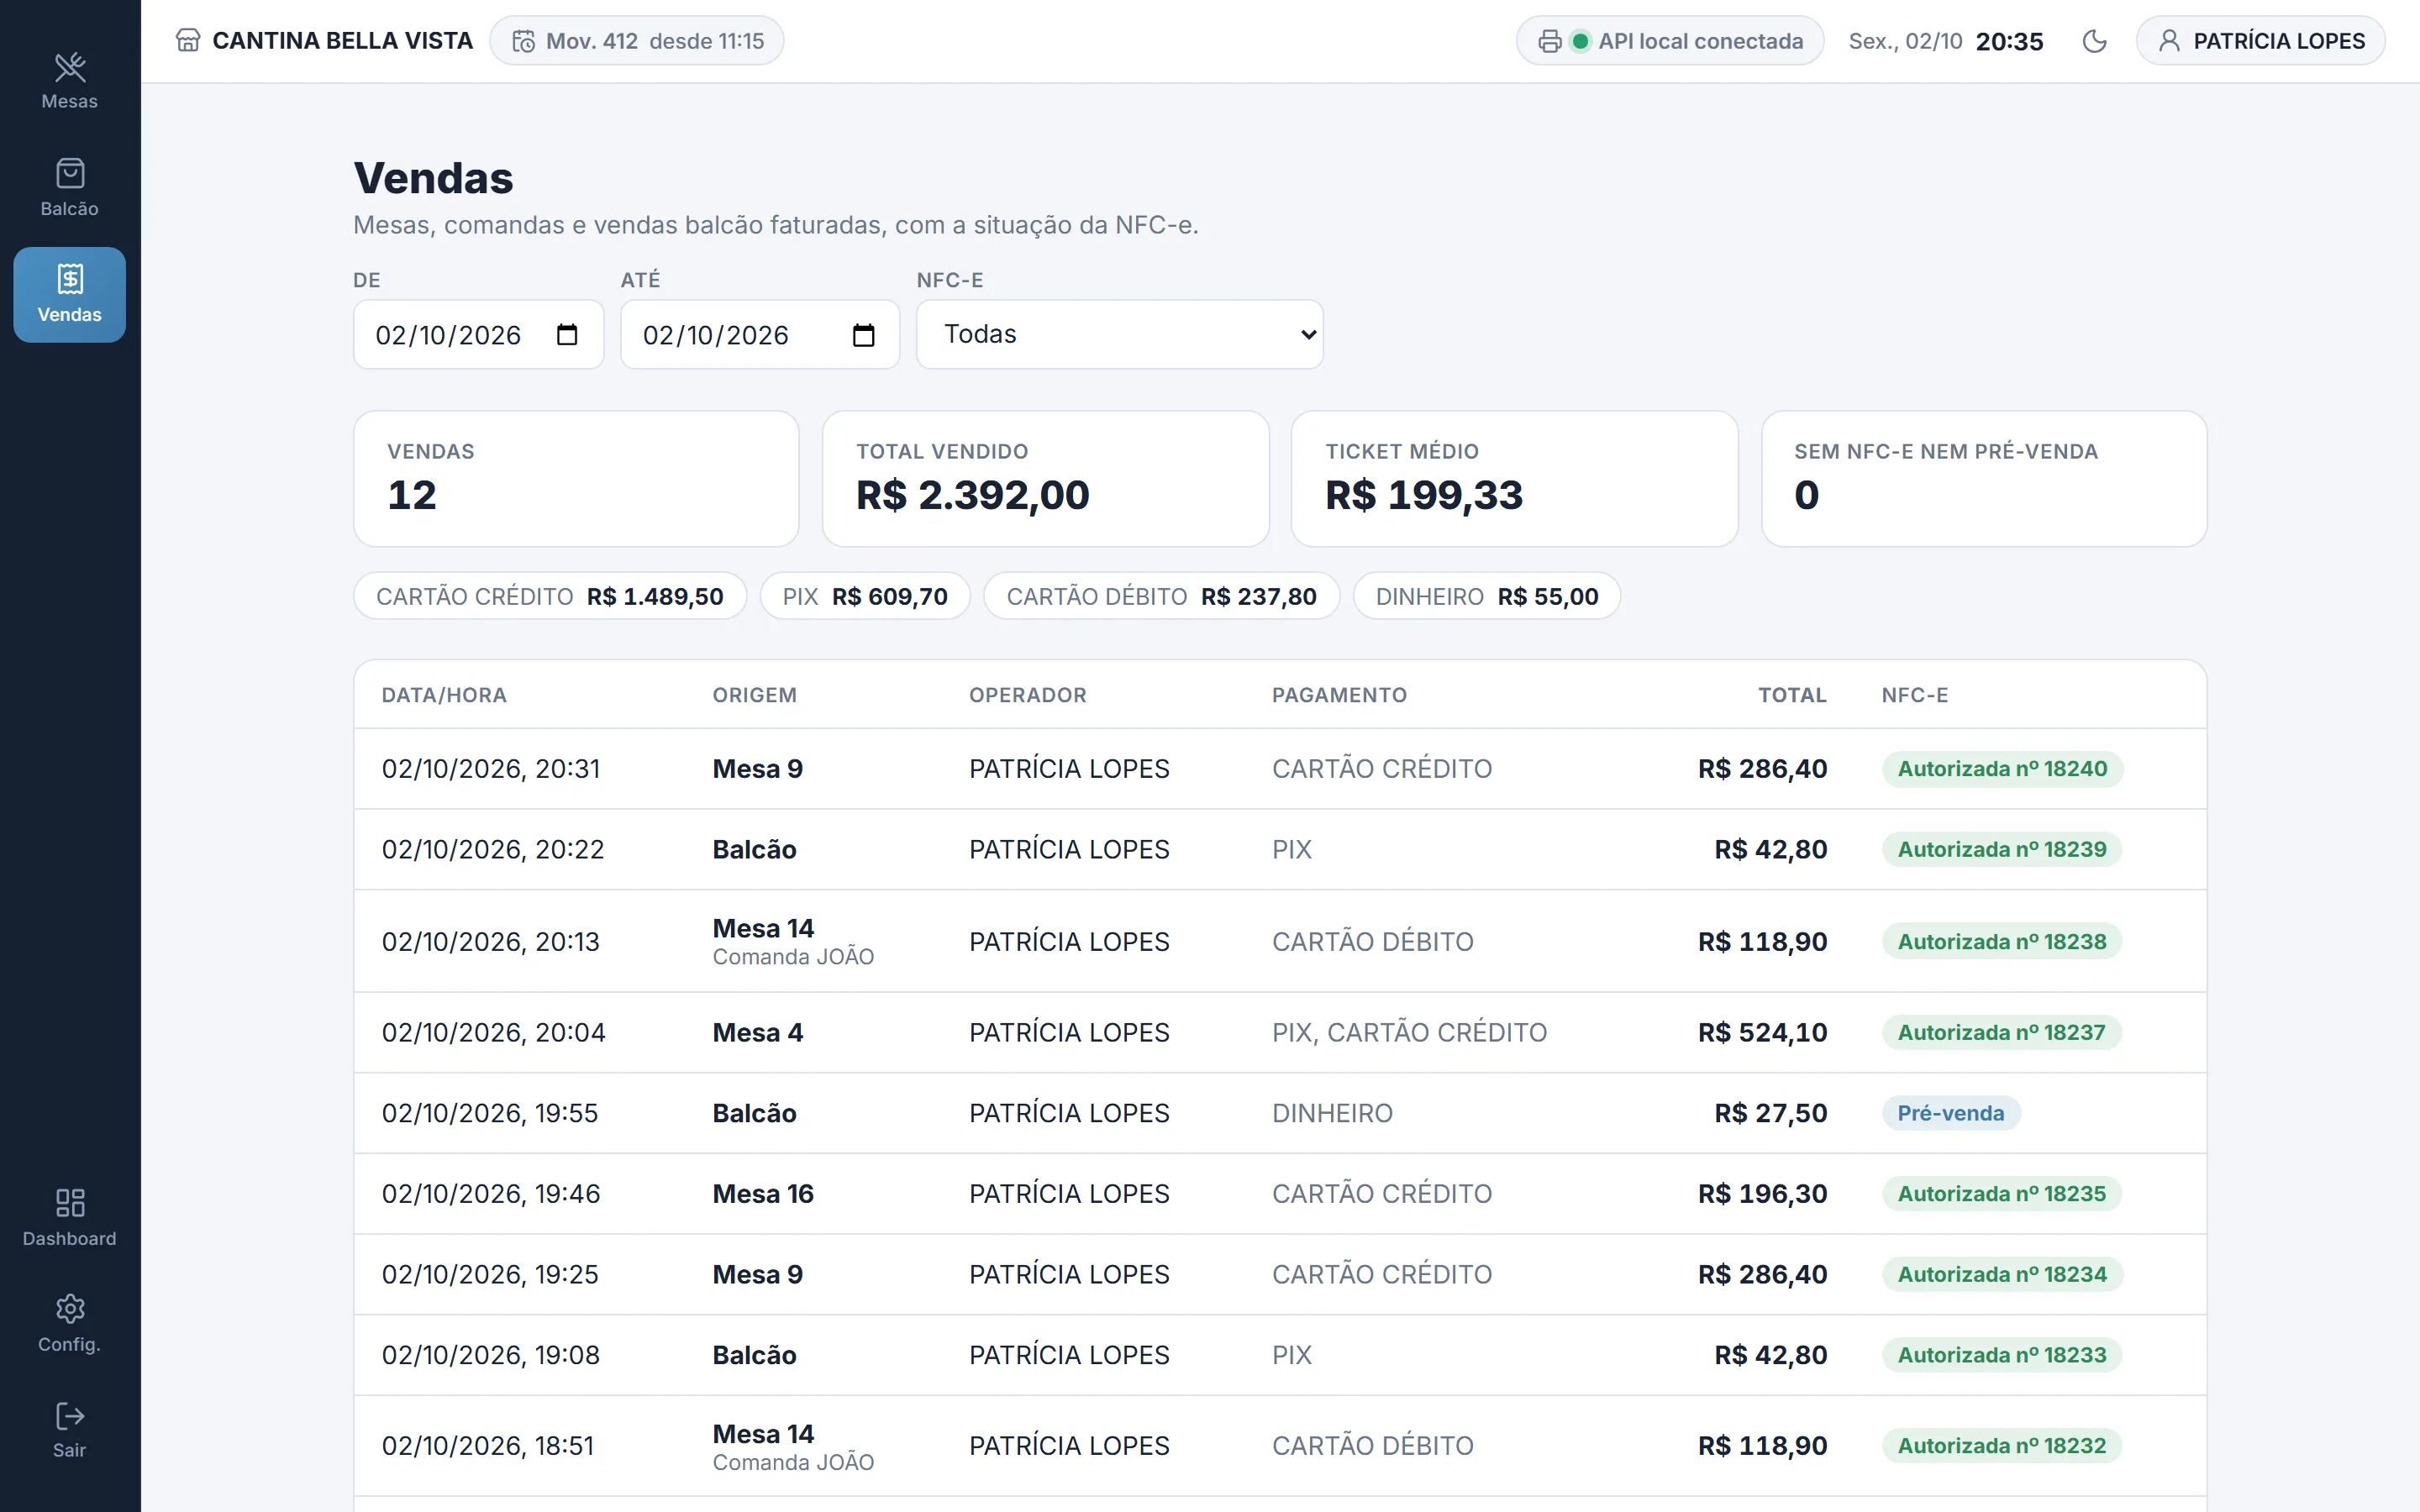Viewport: 2420px width, 1512px height.
Task: Click the CANTINA BELLA VISTA store name
Action: point(342,41)
